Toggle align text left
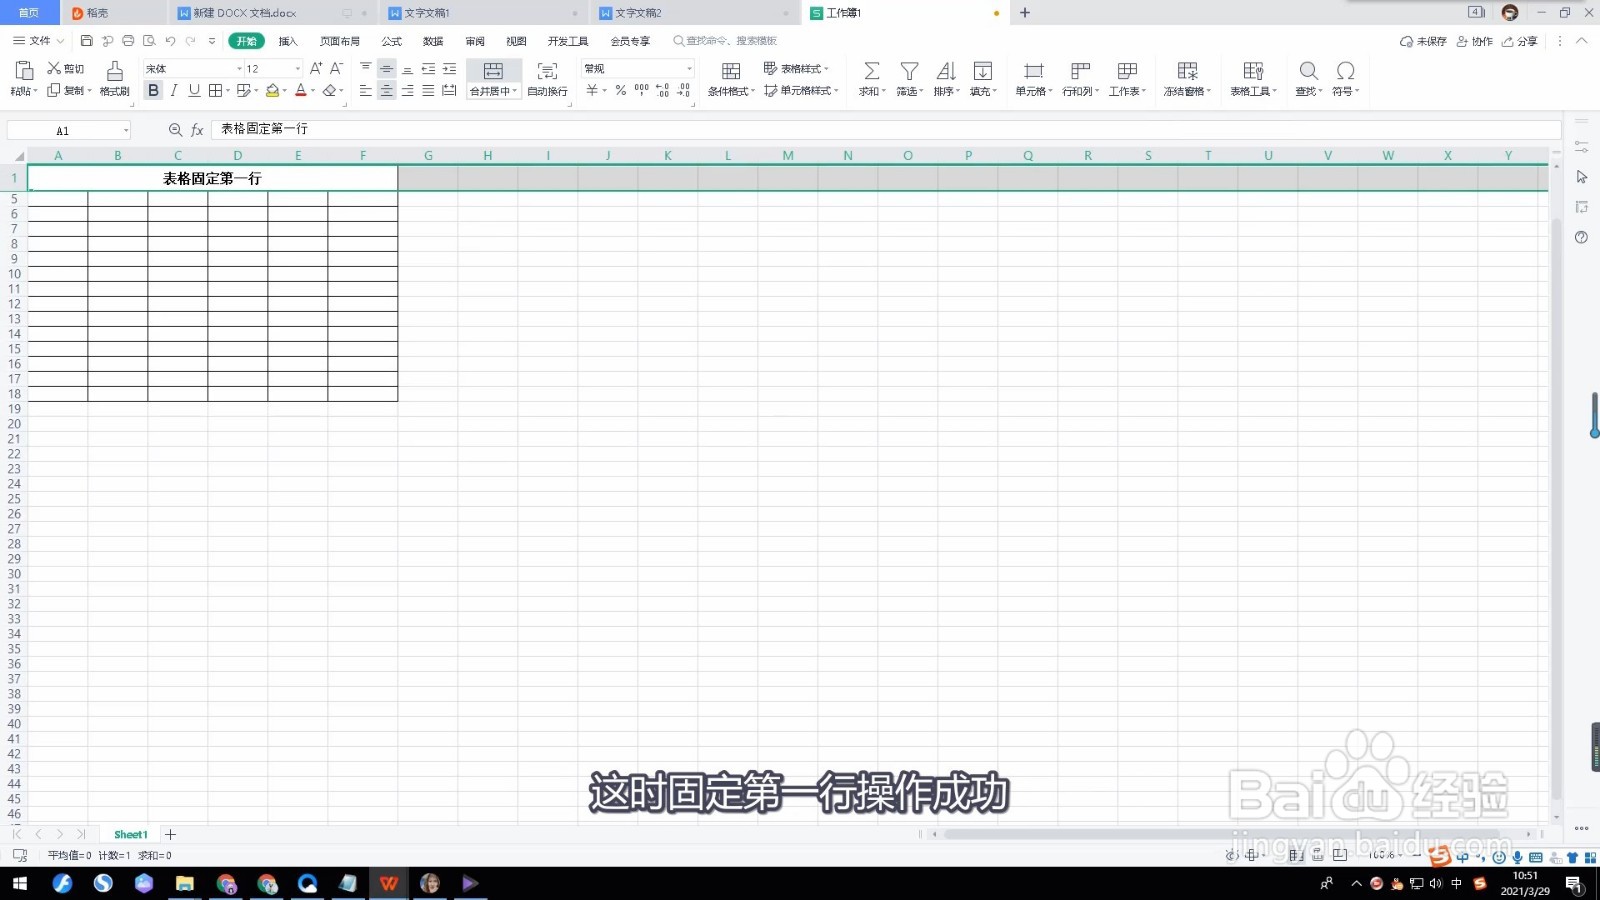Screen dimensions: 1600x900 pos(365,91)
